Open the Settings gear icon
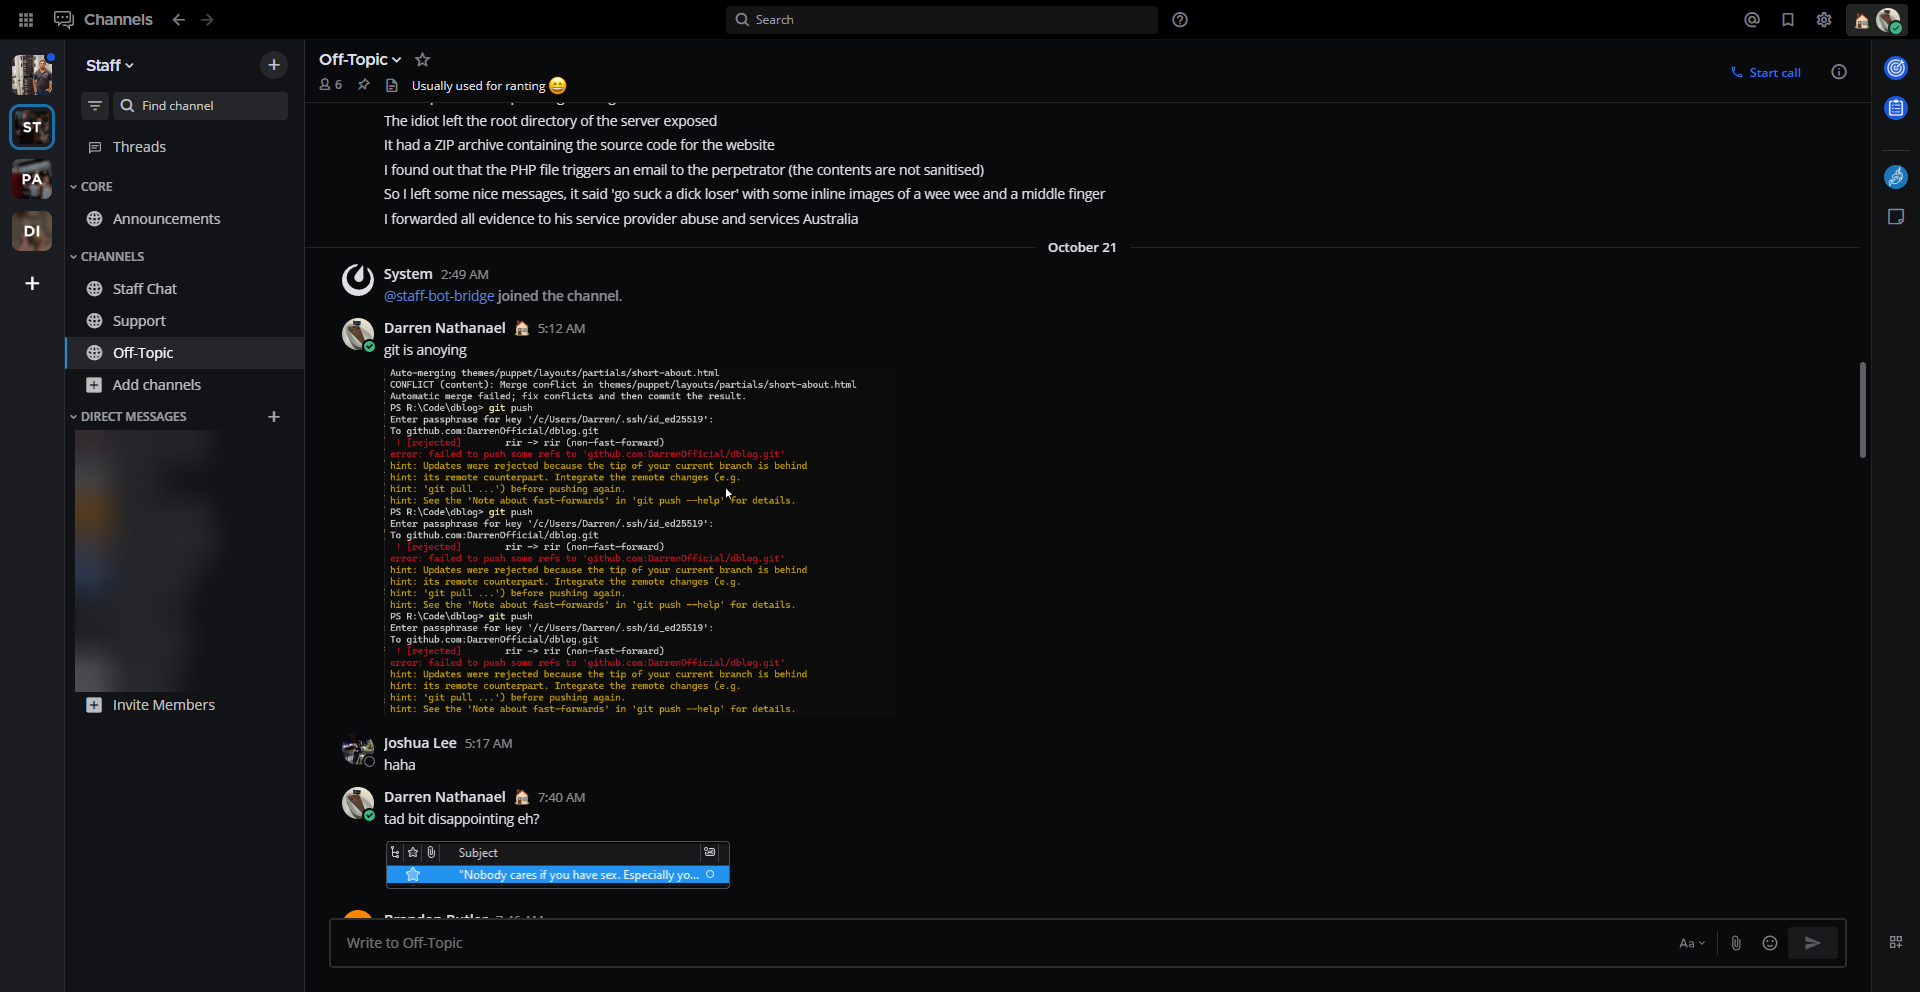The width and height of the screenshot is (1920, 992). pyautogui.click(x=1824, y=20)
